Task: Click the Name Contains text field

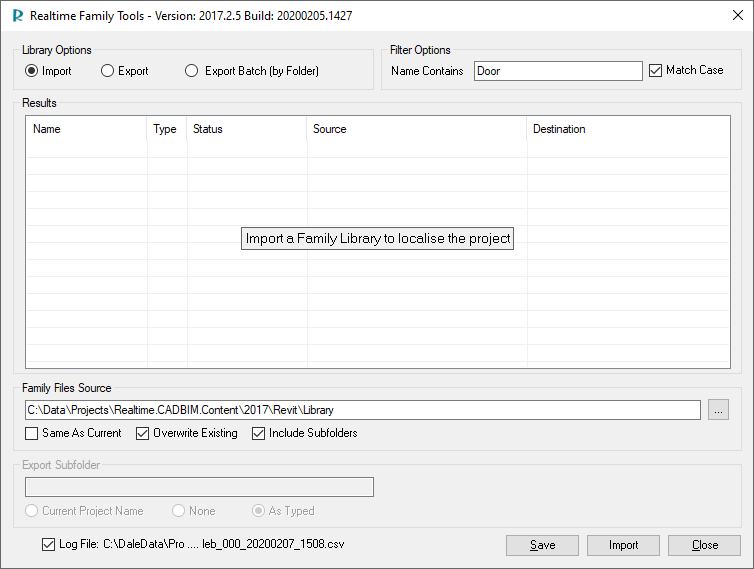Action: [x=558, y=71]
